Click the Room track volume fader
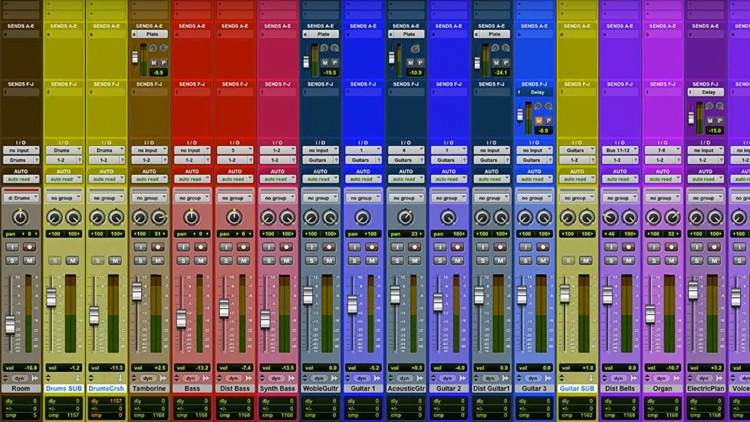Screen dimensions: 750x422 tap(10, 325)
